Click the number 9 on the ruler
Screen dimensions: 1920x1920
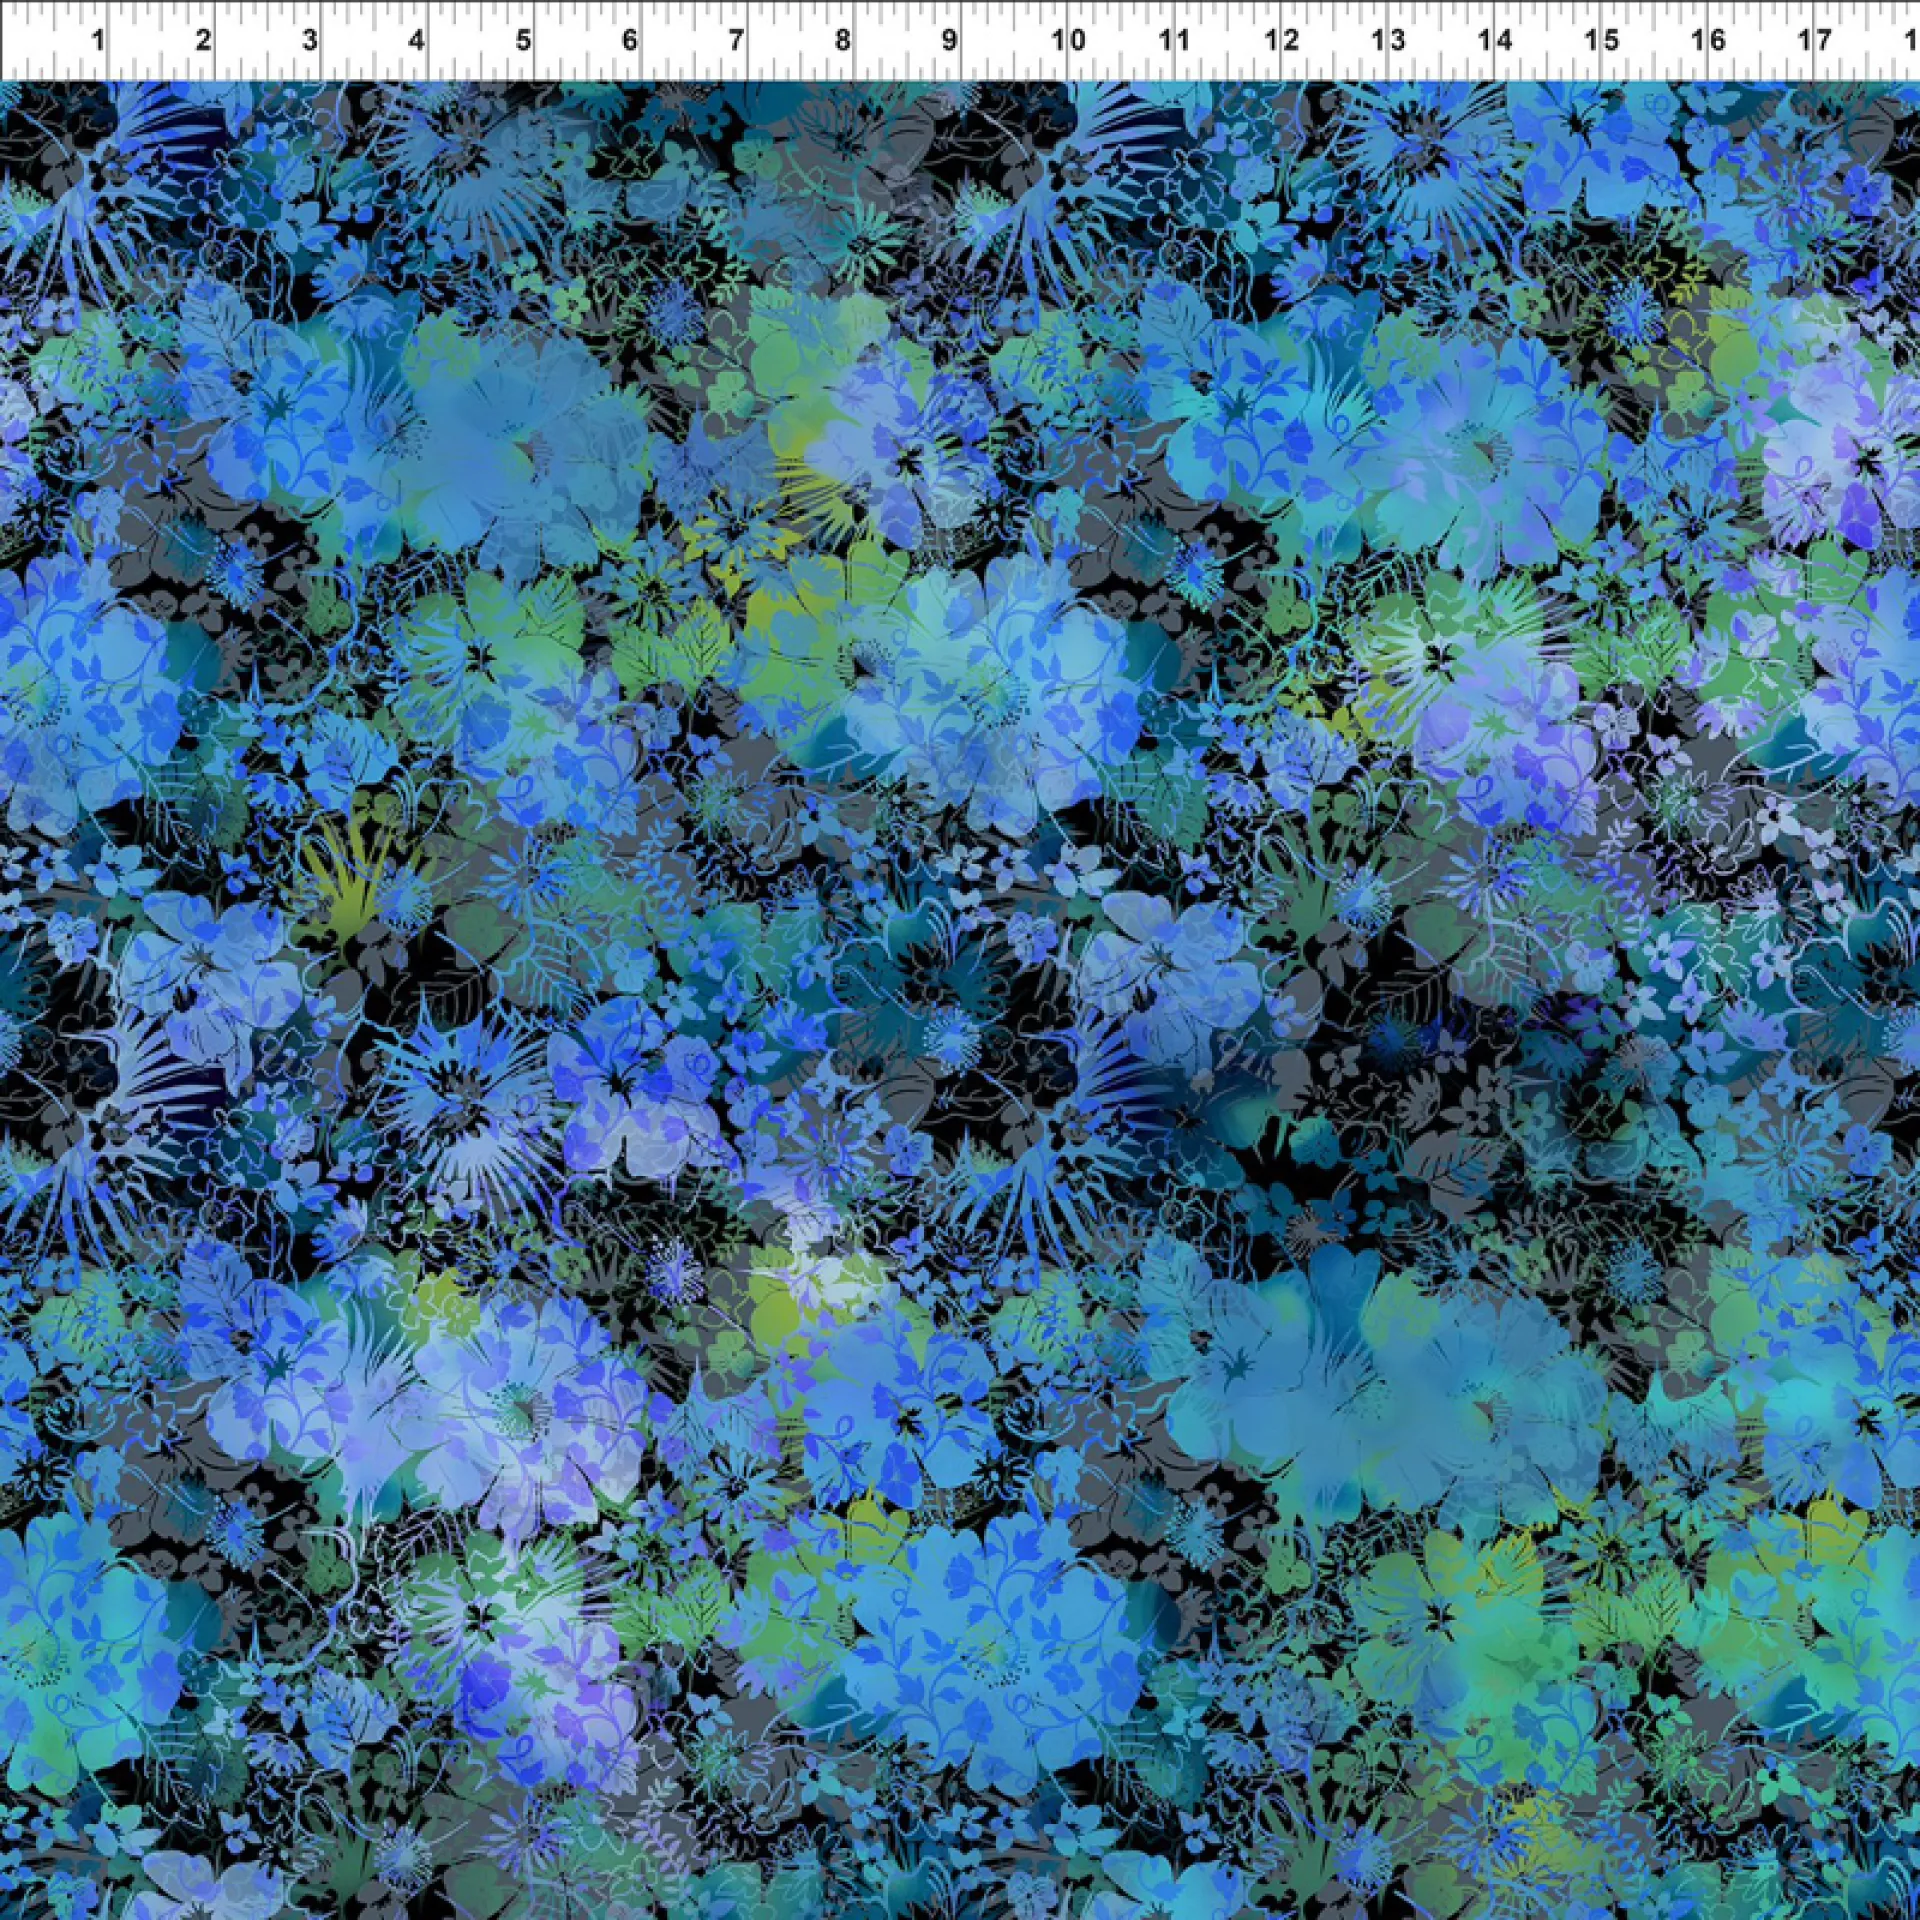948,40
